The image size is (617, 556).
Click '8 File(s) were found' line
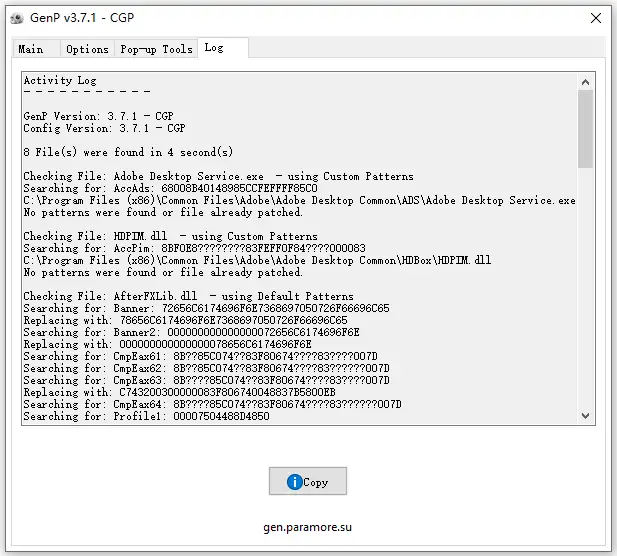tap(128, 152)
